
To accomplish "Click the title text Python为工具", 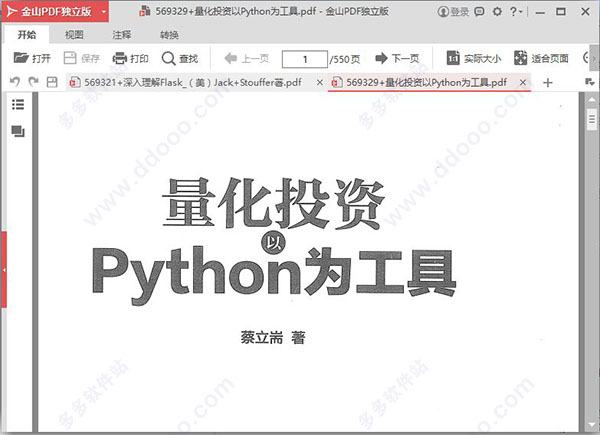I will tap(274, 274).
